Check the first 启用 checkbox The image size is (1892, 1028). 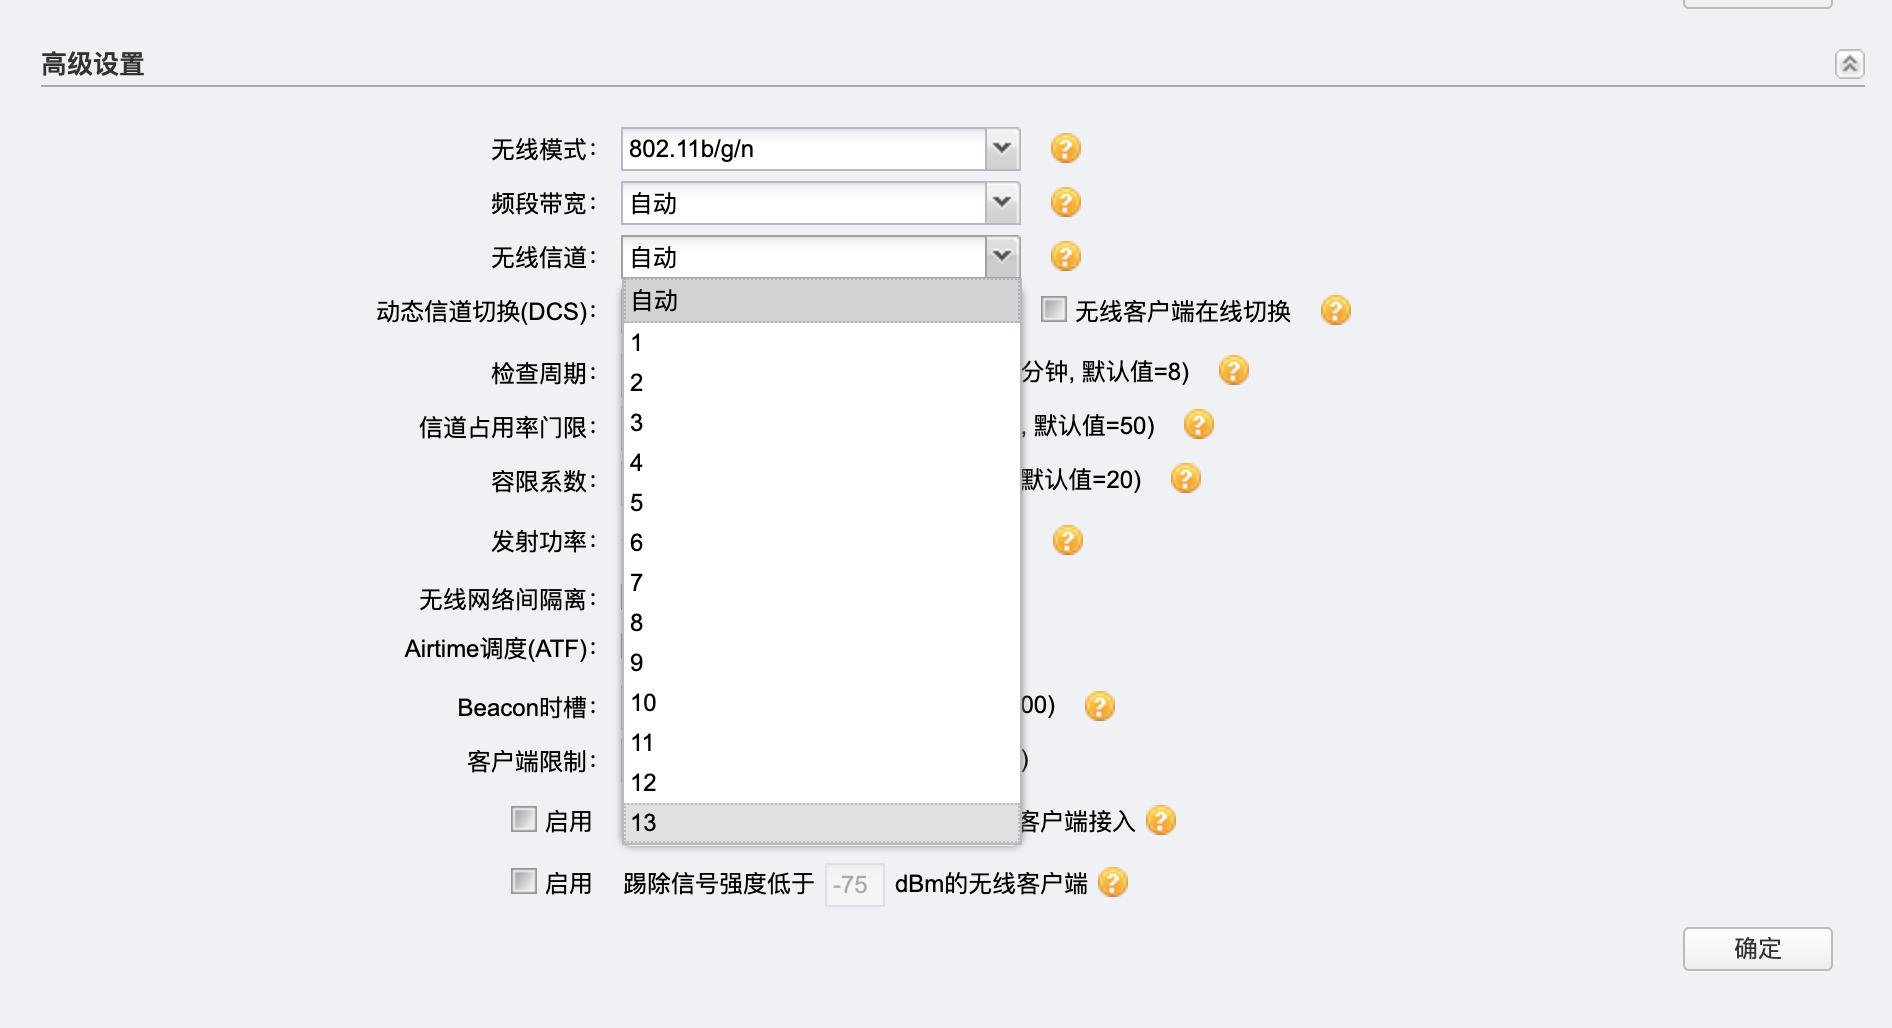click(522, 820)
